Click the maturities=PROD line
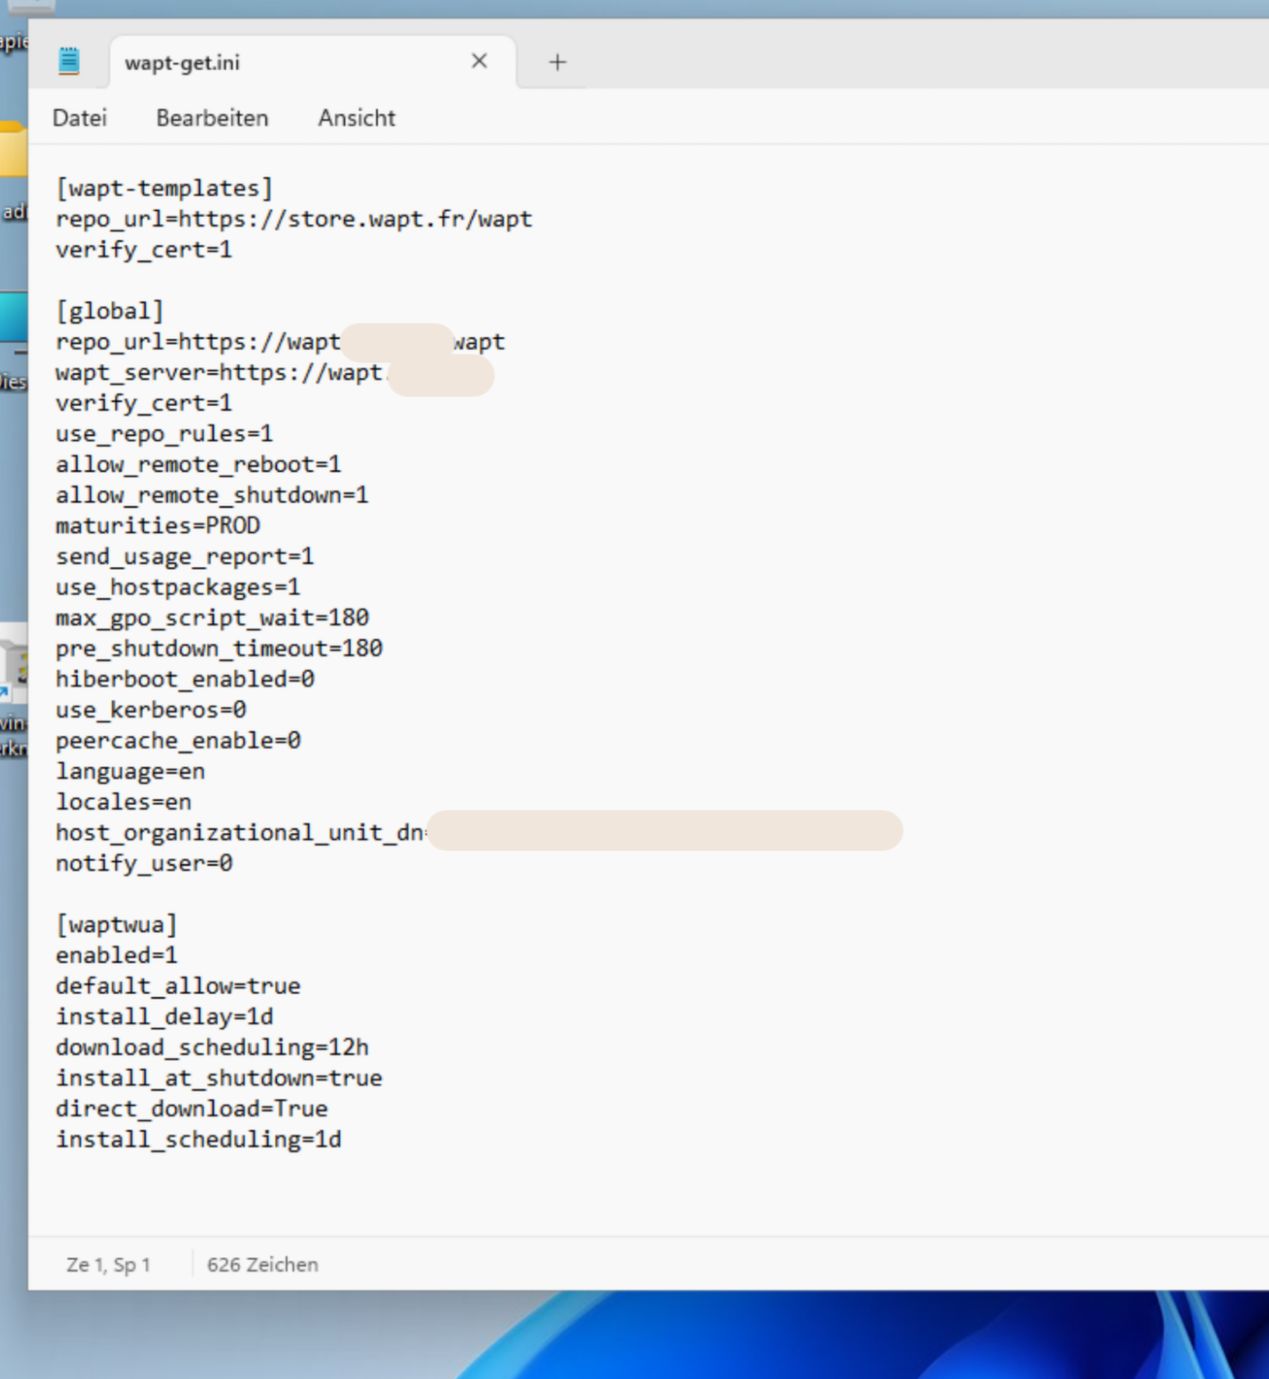Viewport: 1269px width, 1379px height. coord(158,526)
